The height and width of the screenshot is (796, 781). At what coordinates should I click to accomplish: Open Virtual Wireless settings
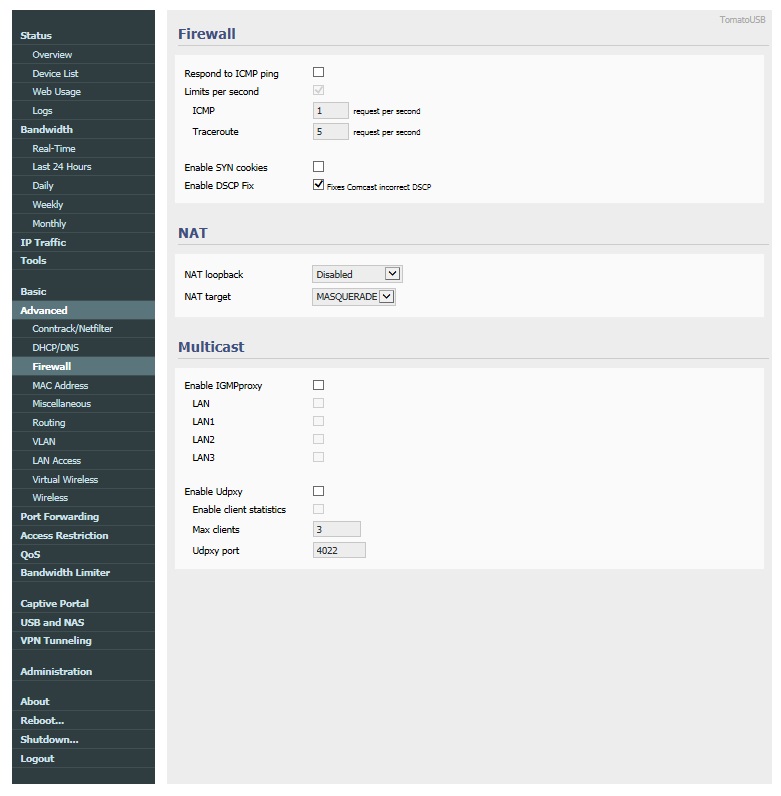point(84,479)
